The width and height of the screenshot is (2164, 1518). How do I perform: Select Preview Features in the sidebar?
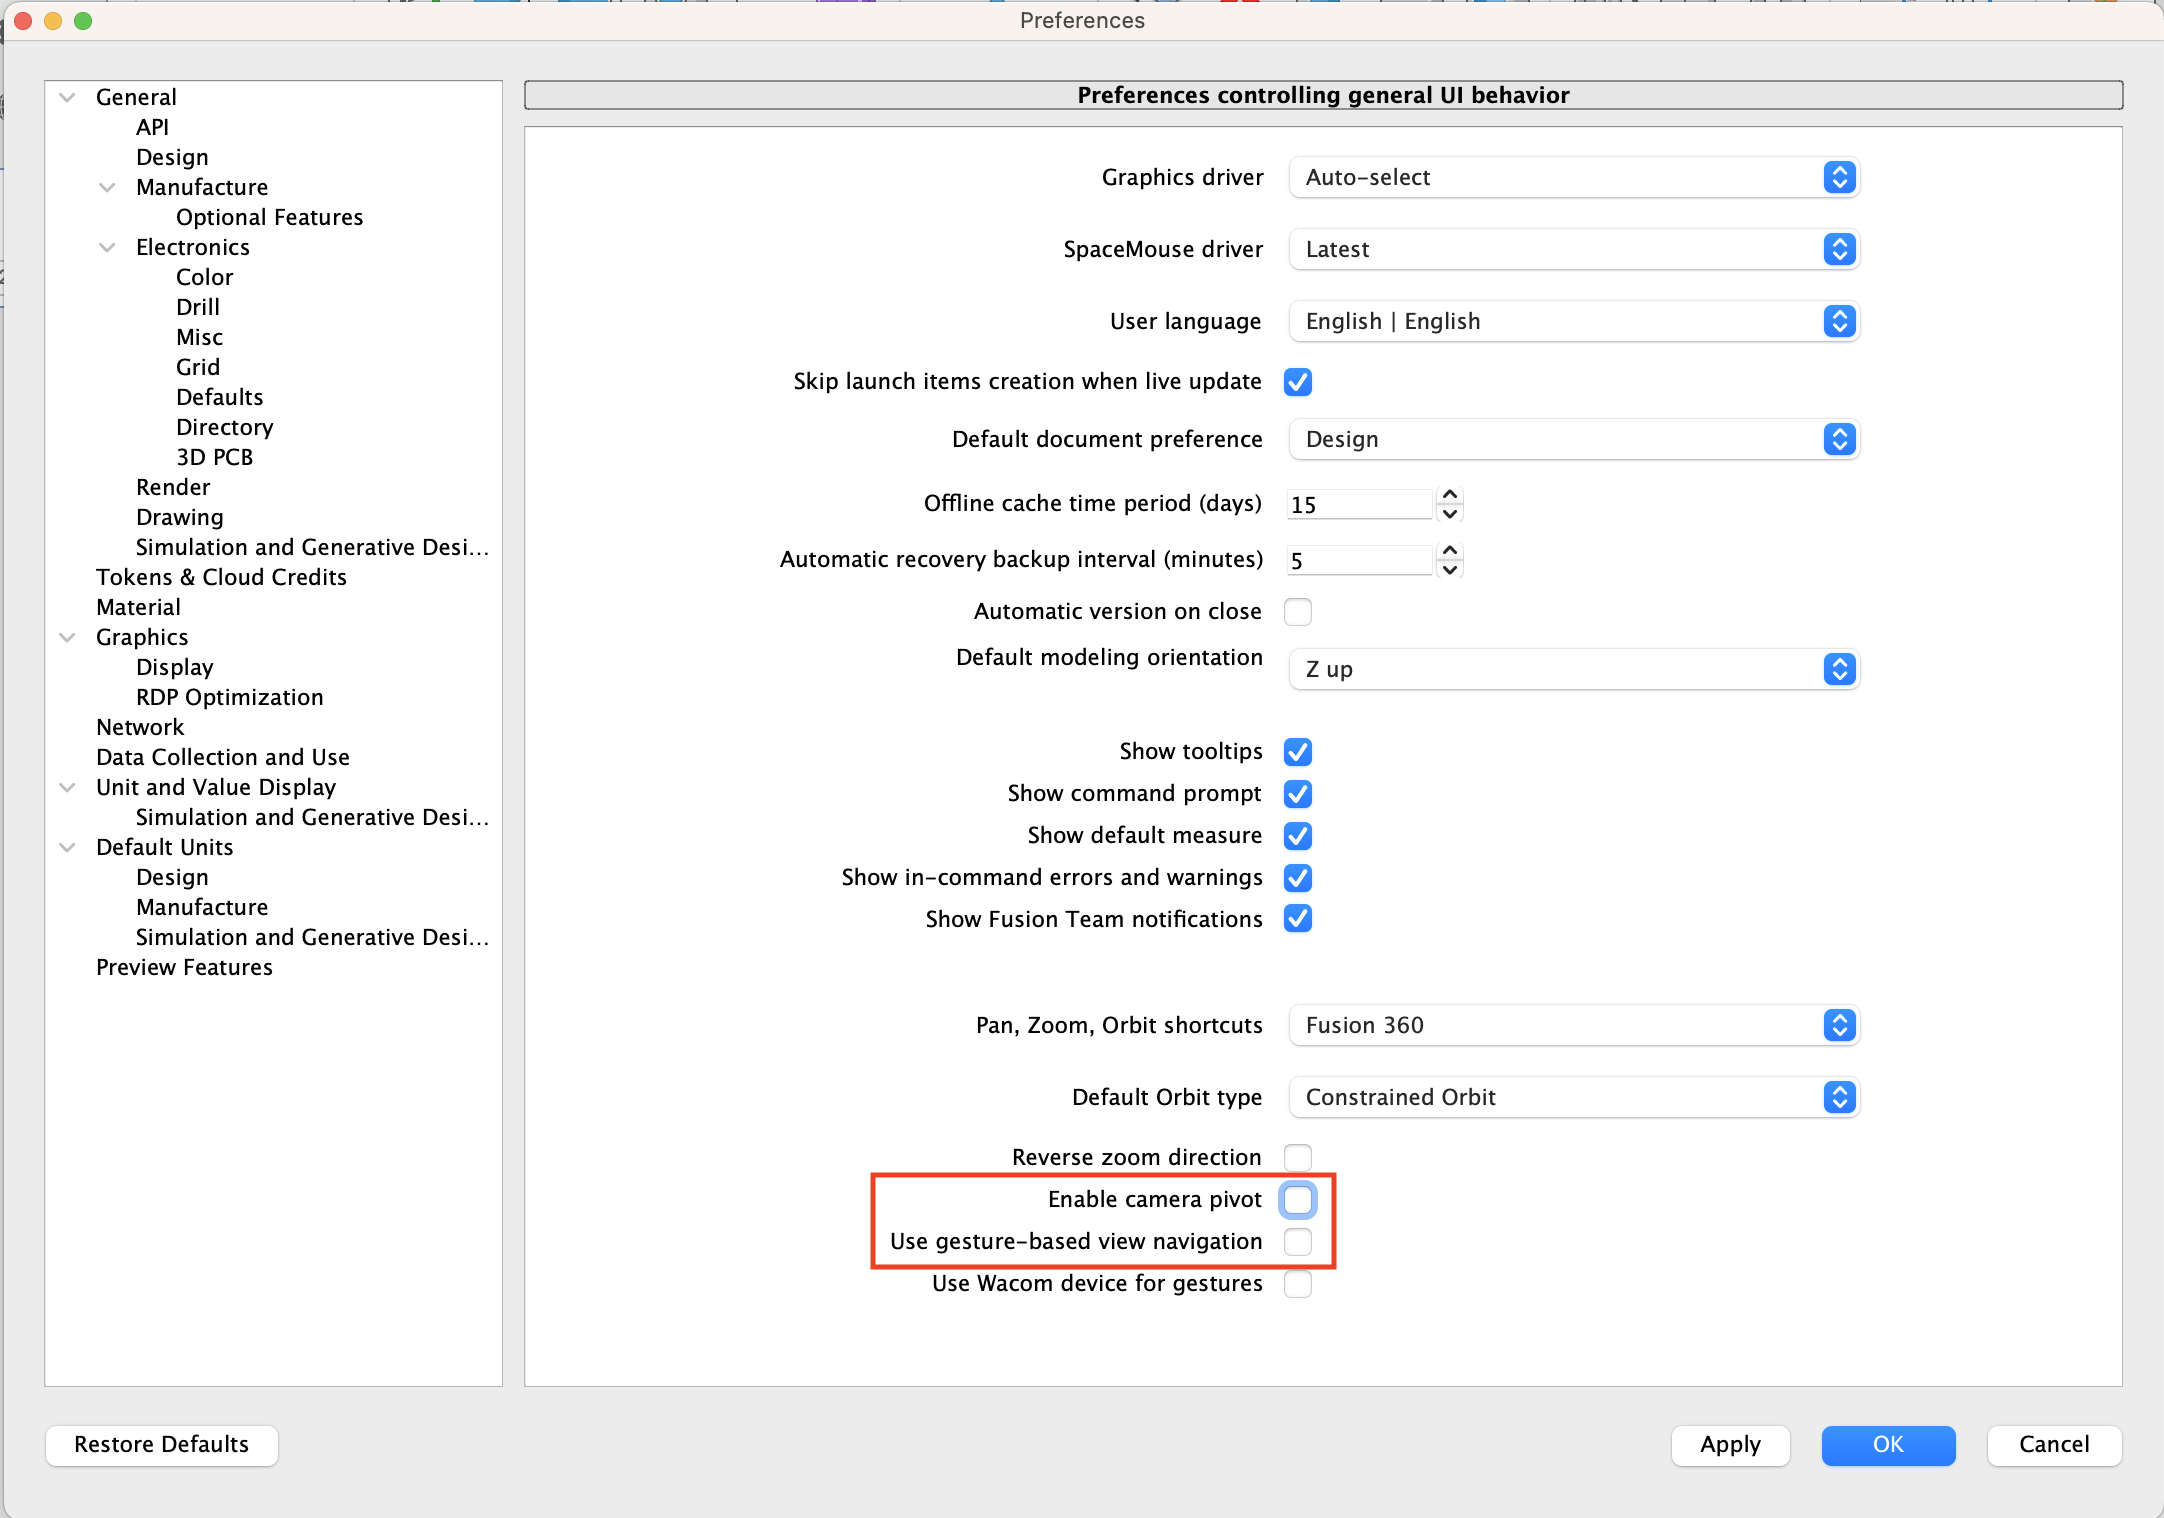(184, 967)
